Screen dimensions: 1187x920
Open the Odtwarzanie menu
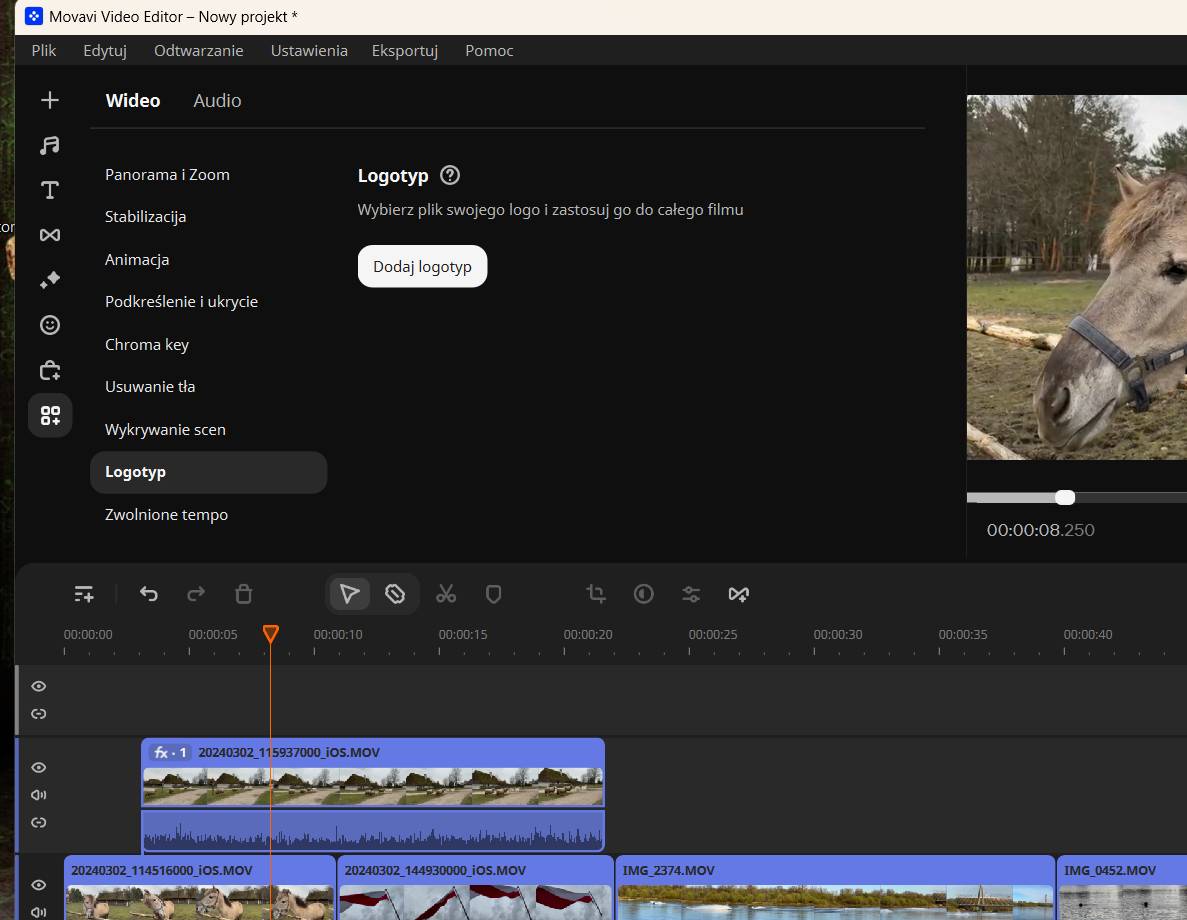[198, 50]
